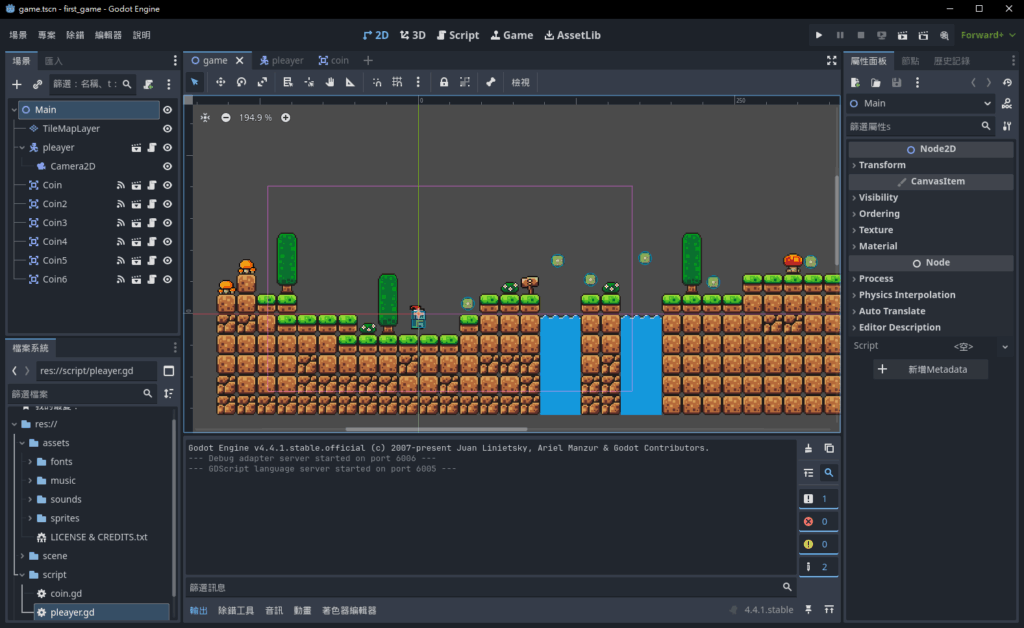Expand the sprites folder
Screen dimensions: 1024x628
(30, 518)
